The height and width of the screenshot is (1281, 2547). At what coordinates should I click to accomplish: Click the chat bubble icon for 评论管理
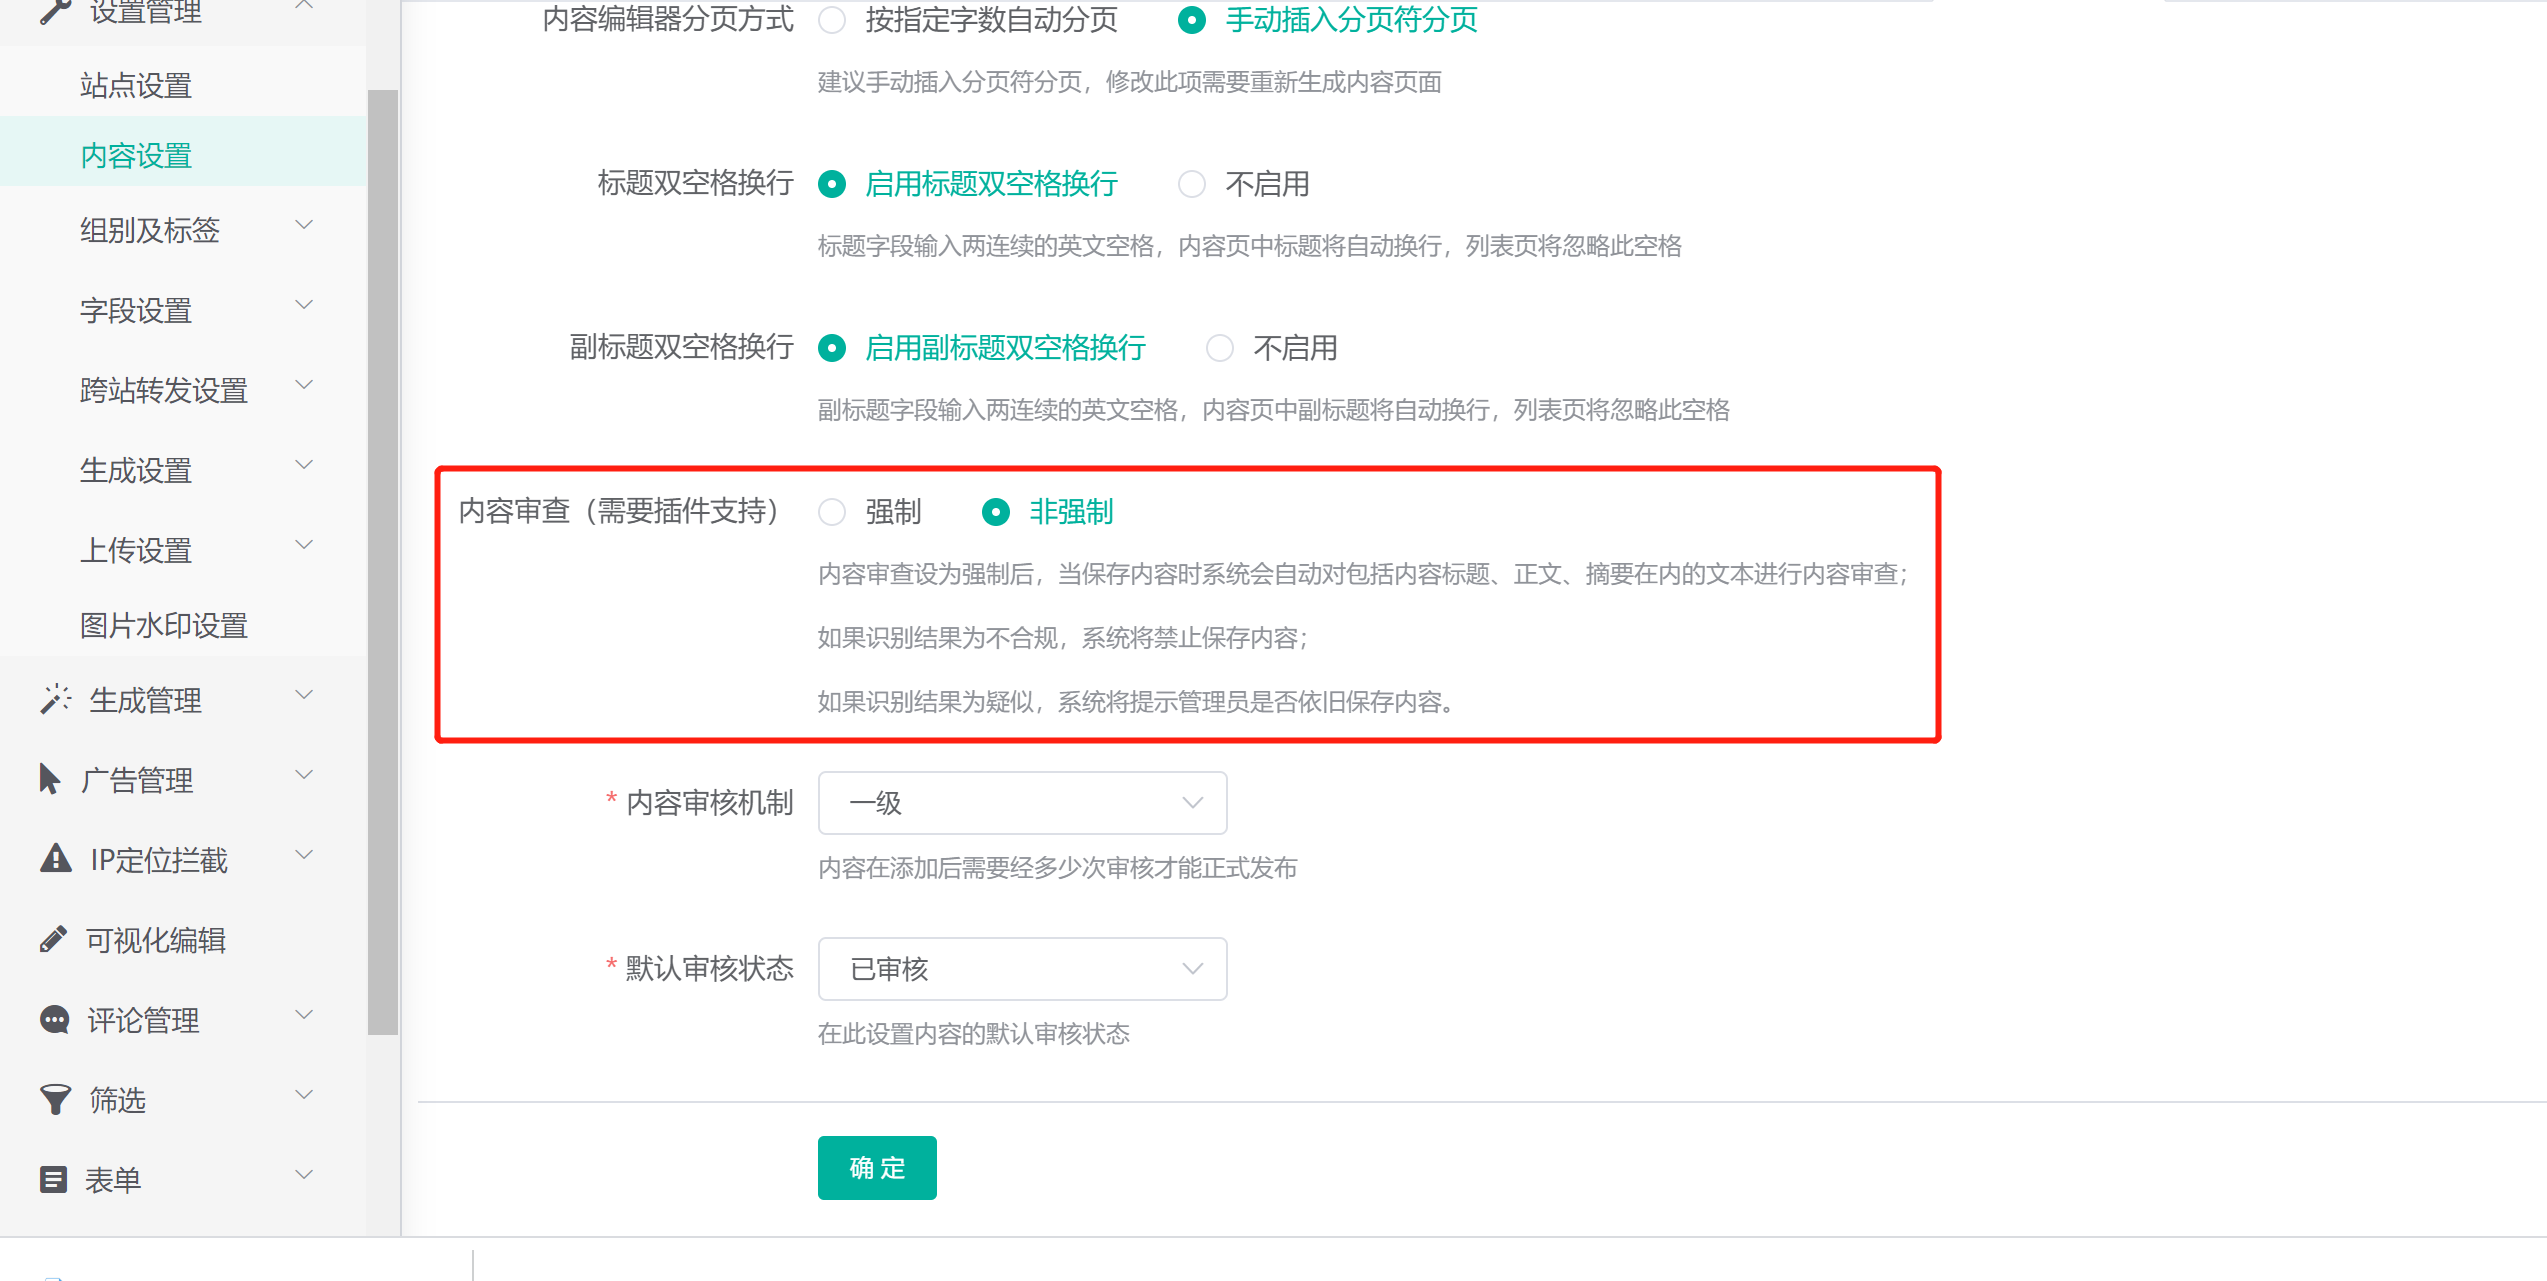[54, 1019]
